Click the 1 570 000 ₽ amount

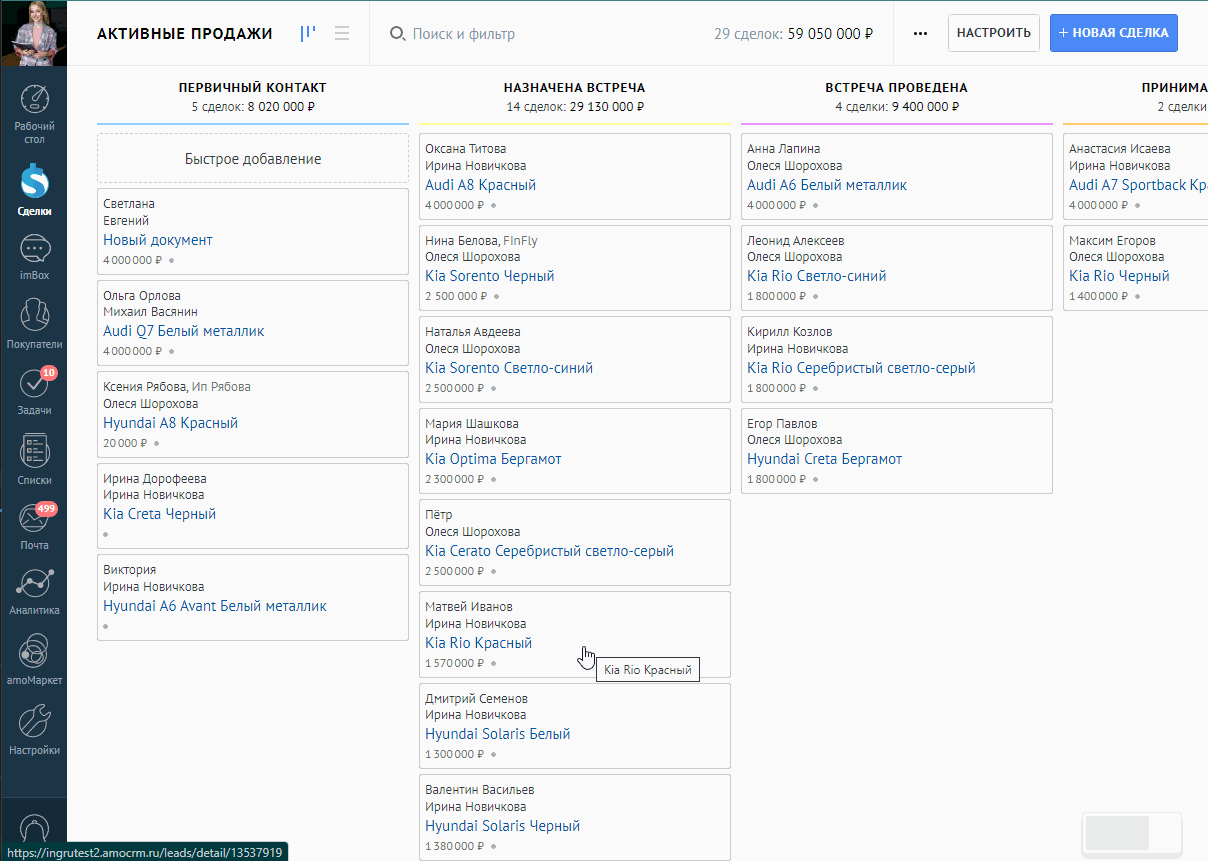pyautogui.click(x=454, y=663)
